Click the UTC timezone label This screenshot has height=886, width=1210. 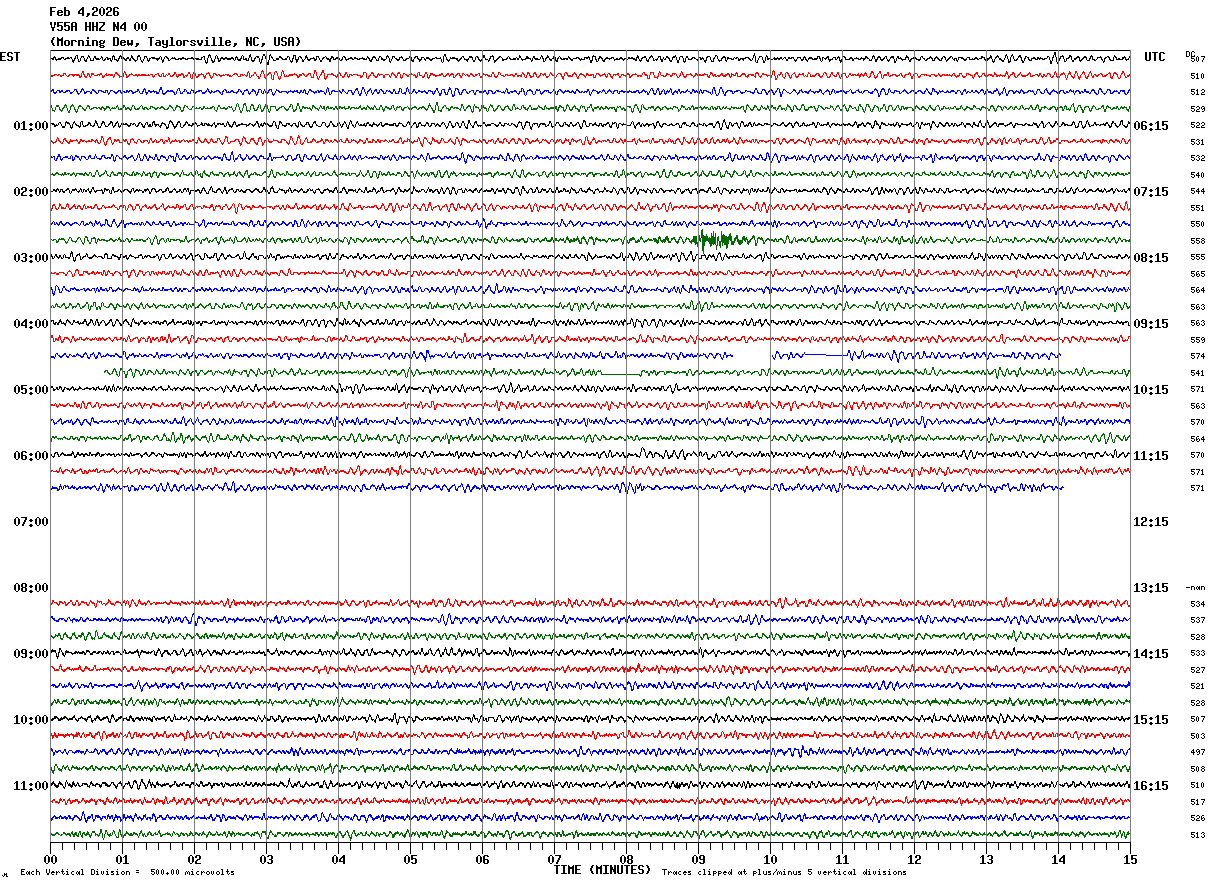pos(1155,57)
